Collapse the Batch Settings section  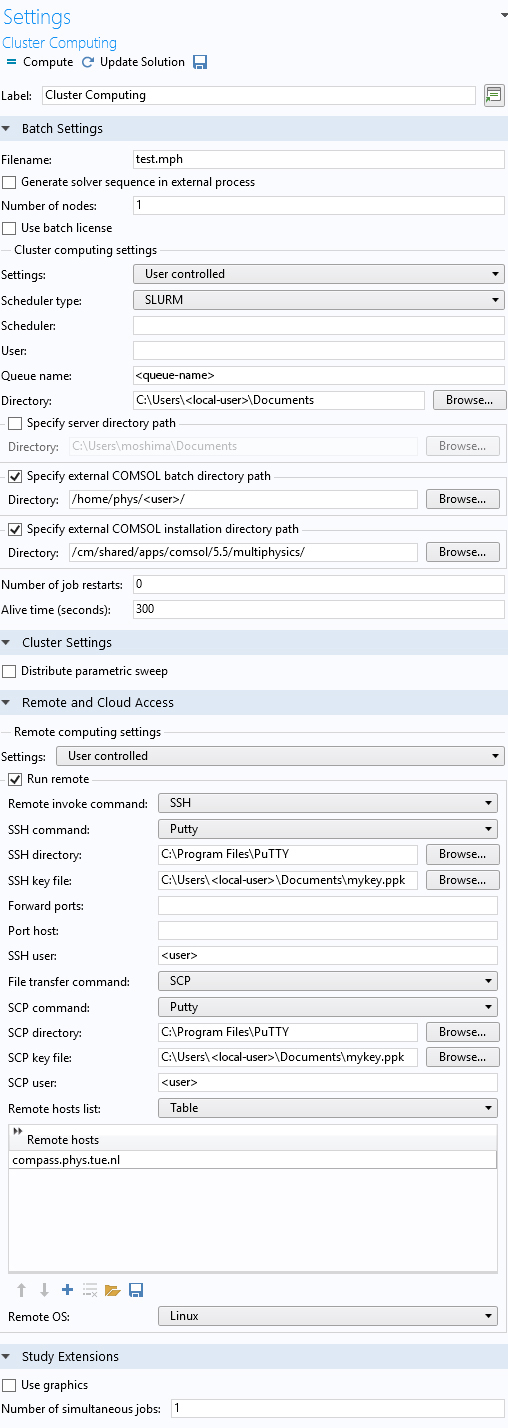[x=7, y=129]
